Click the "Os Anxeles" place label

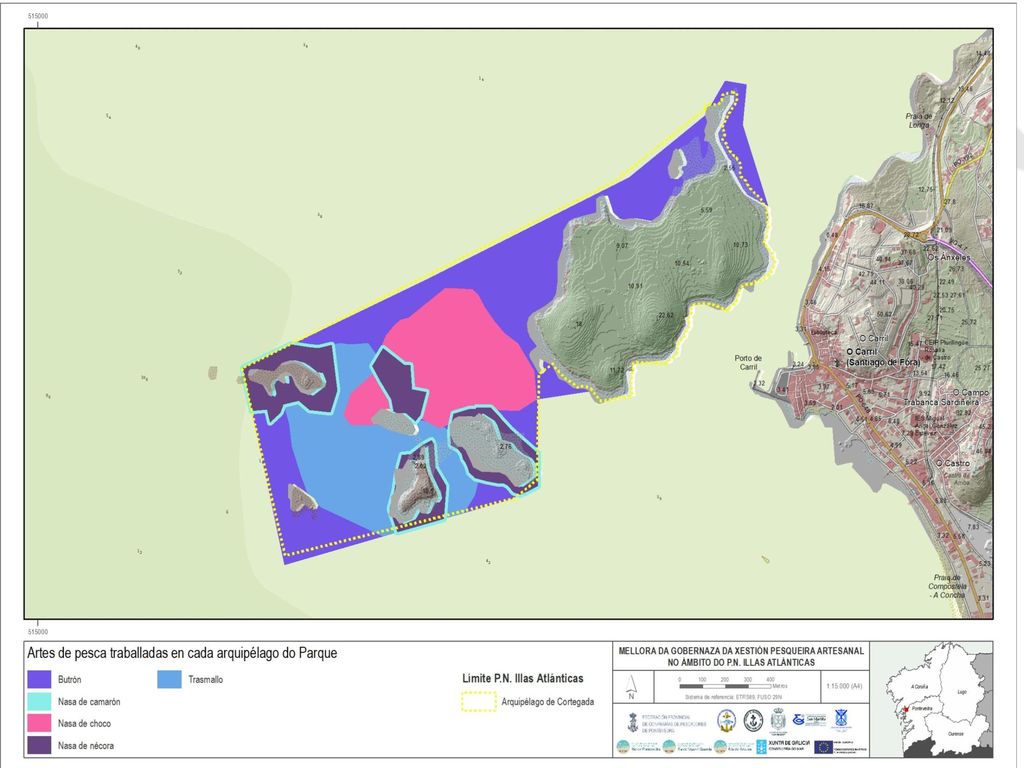point(949,257)
